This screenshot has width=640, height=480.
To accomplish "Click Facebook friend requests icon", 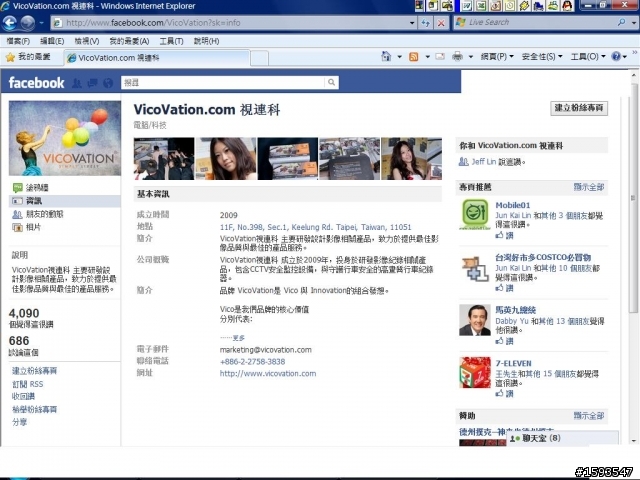I will click(77, 83).
